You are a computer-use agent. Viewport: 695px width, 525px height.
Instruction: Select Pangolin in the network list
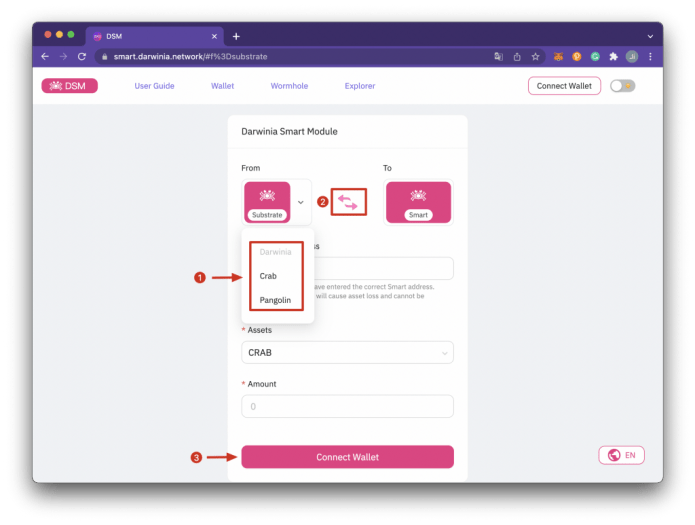[x=275, y=300]
